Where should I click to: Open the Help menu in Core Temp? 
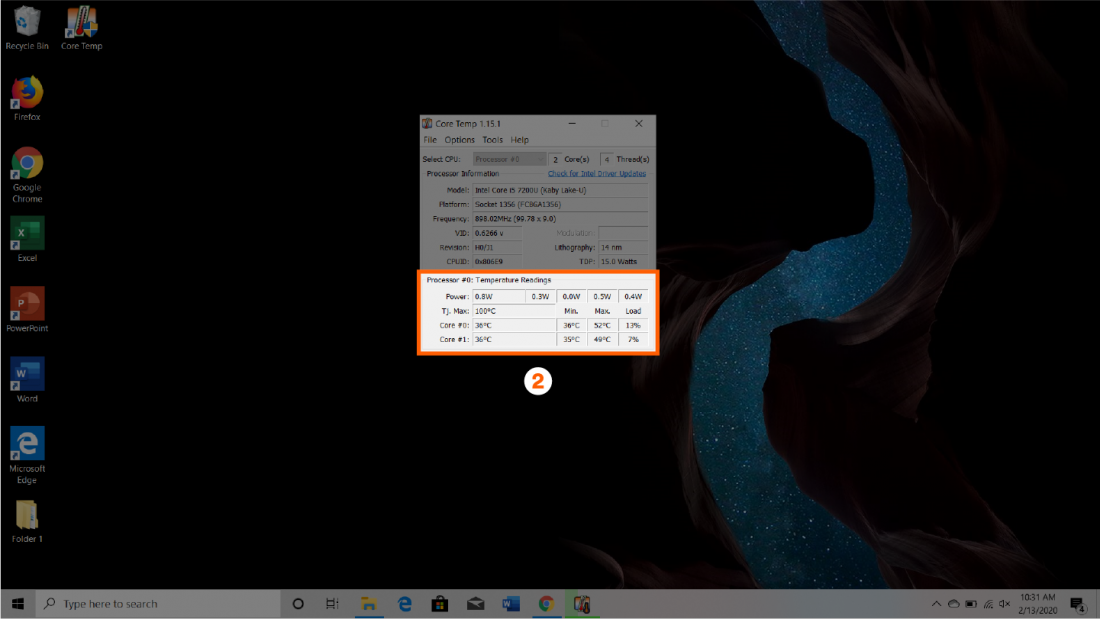(x=520, y=140)
